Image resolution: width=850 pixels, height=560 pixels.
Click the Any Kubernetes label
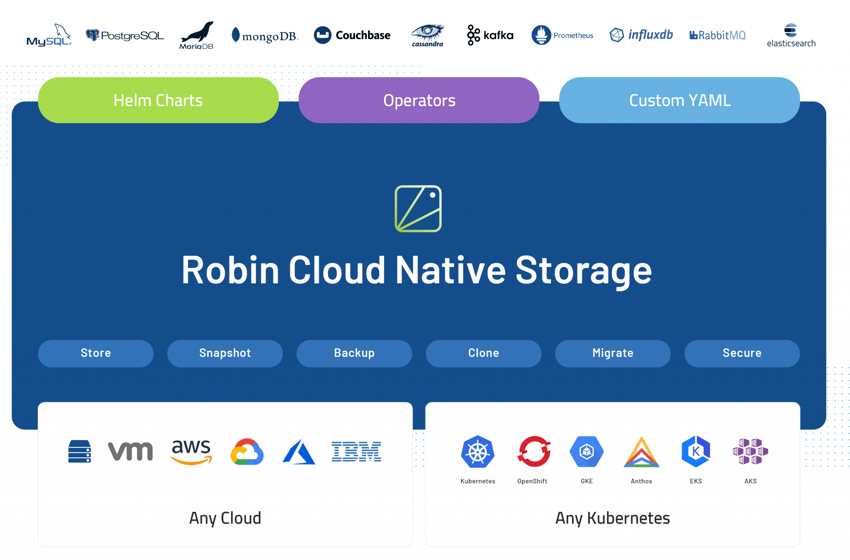pyautogui.click(x=613, y=518)
